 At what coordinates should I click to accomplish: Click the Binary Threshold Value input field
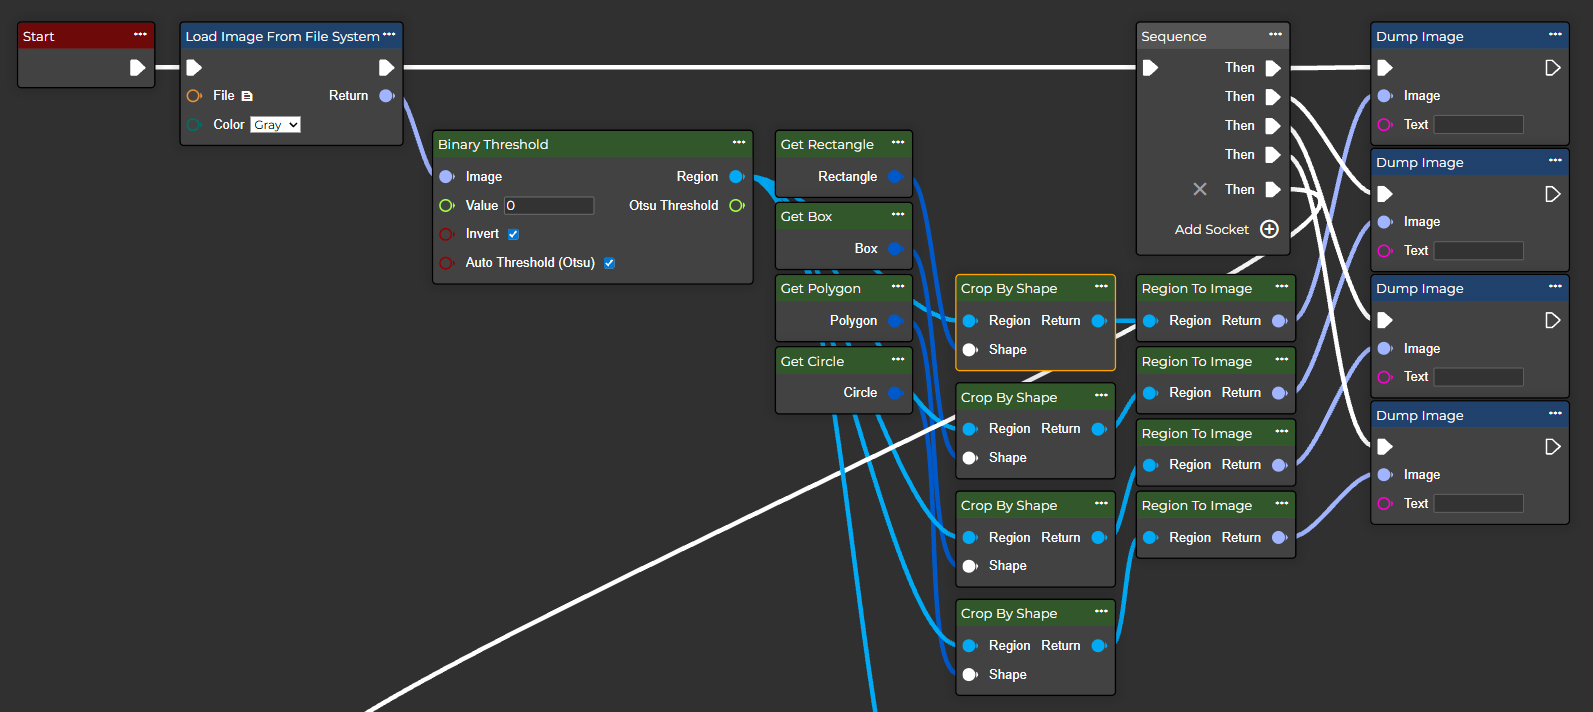[549, 206]
